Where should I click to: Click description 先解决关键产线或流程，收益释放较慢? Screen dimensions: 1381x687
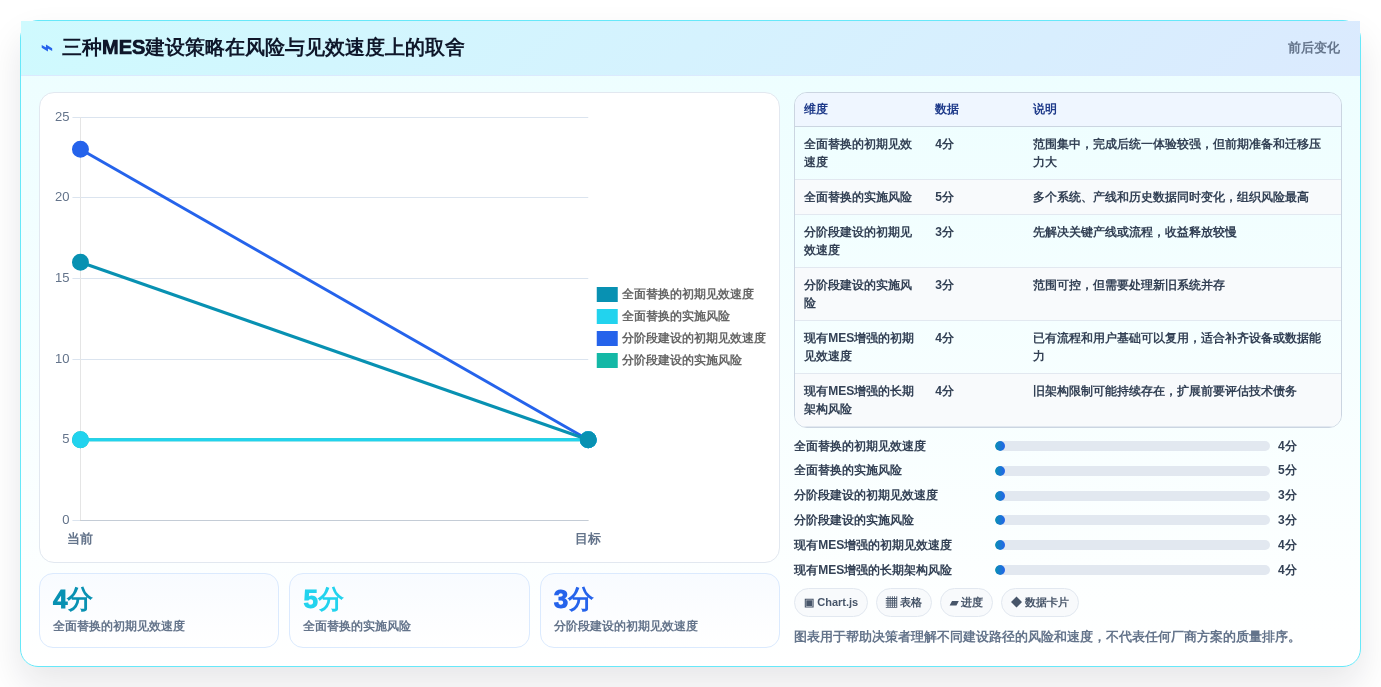click(x=1135, y=232)
